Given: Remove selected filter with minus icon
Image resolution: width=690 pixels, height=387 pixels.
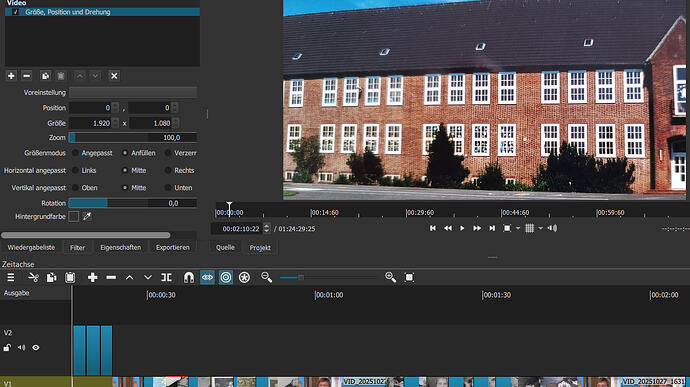Looking at the screenshot, I should pyautogui.click(x=26, y=76).
